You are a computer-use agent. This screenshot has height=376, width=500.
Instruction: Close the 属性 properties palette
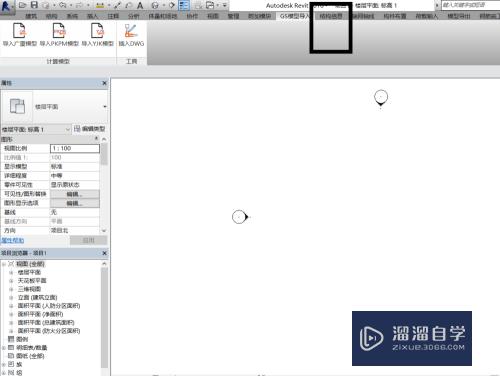(x=104, y=83)
